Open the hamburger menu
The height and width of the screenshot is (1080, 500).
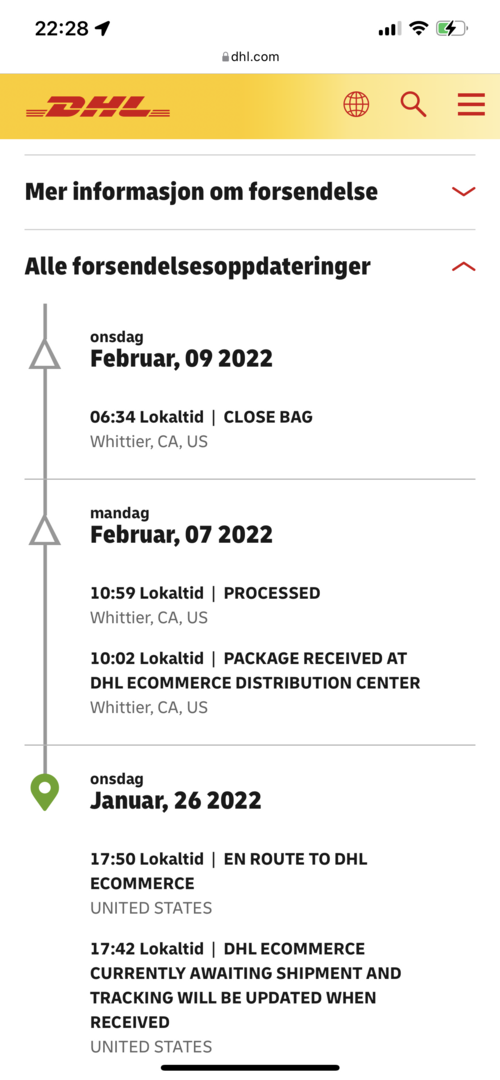pos(471,105)
